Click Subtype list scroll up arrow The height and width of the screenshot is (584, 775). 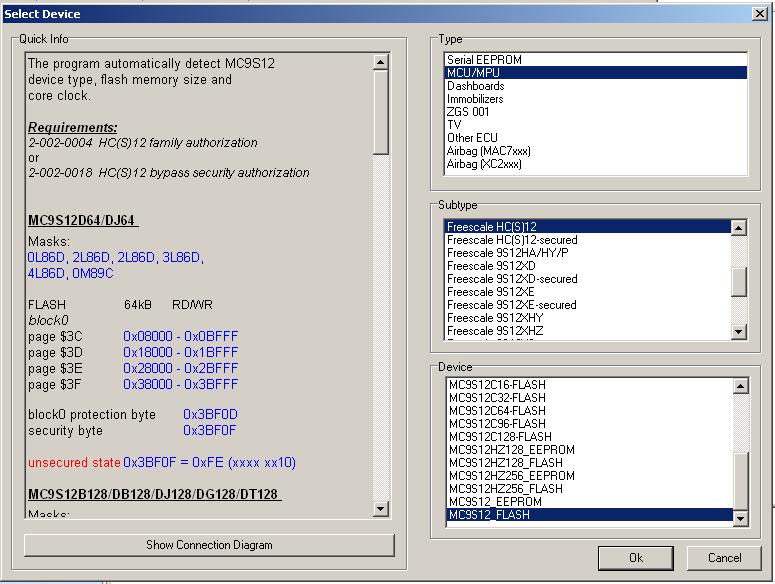pos(738,228)
